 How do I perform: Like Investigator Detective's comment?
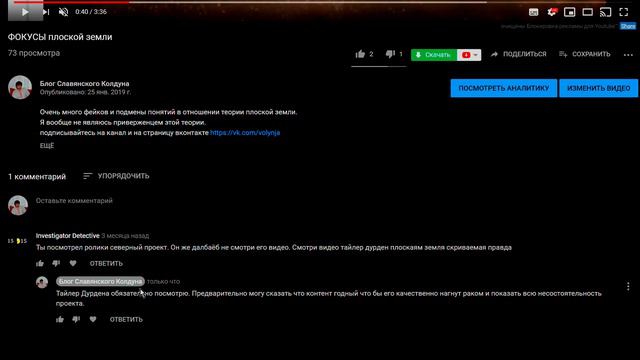pyautogui.click(x=40, y=263)
